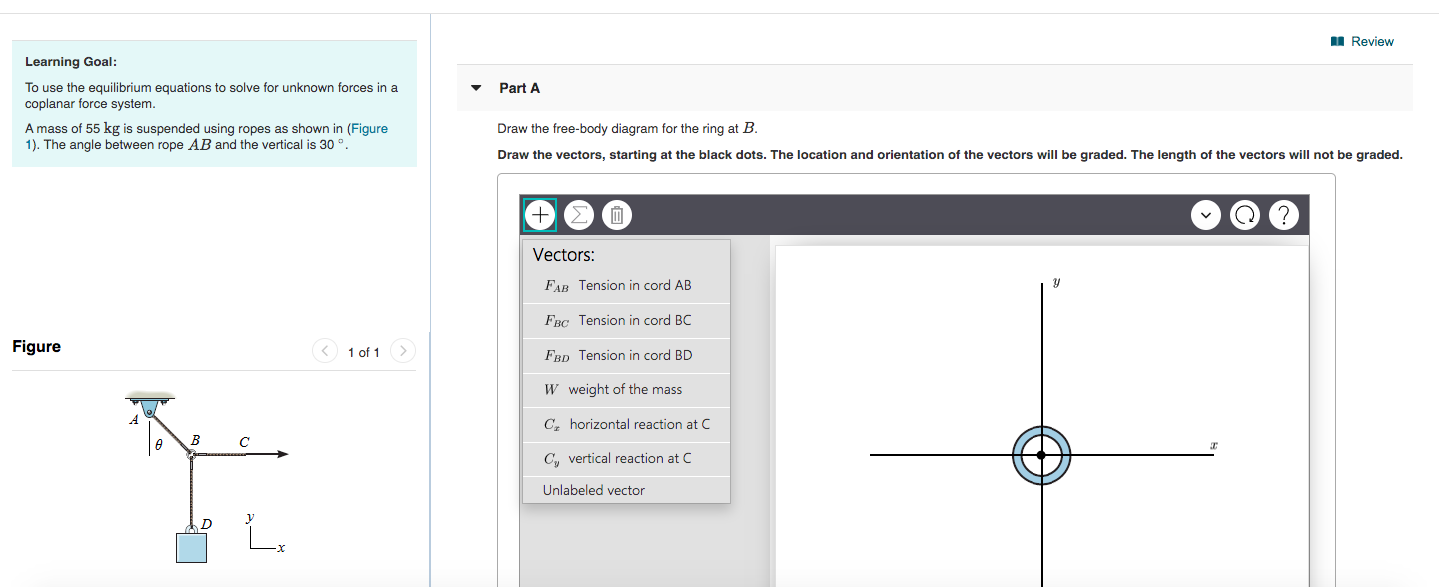Click the summation (Σ) tool

coord(578,214)
